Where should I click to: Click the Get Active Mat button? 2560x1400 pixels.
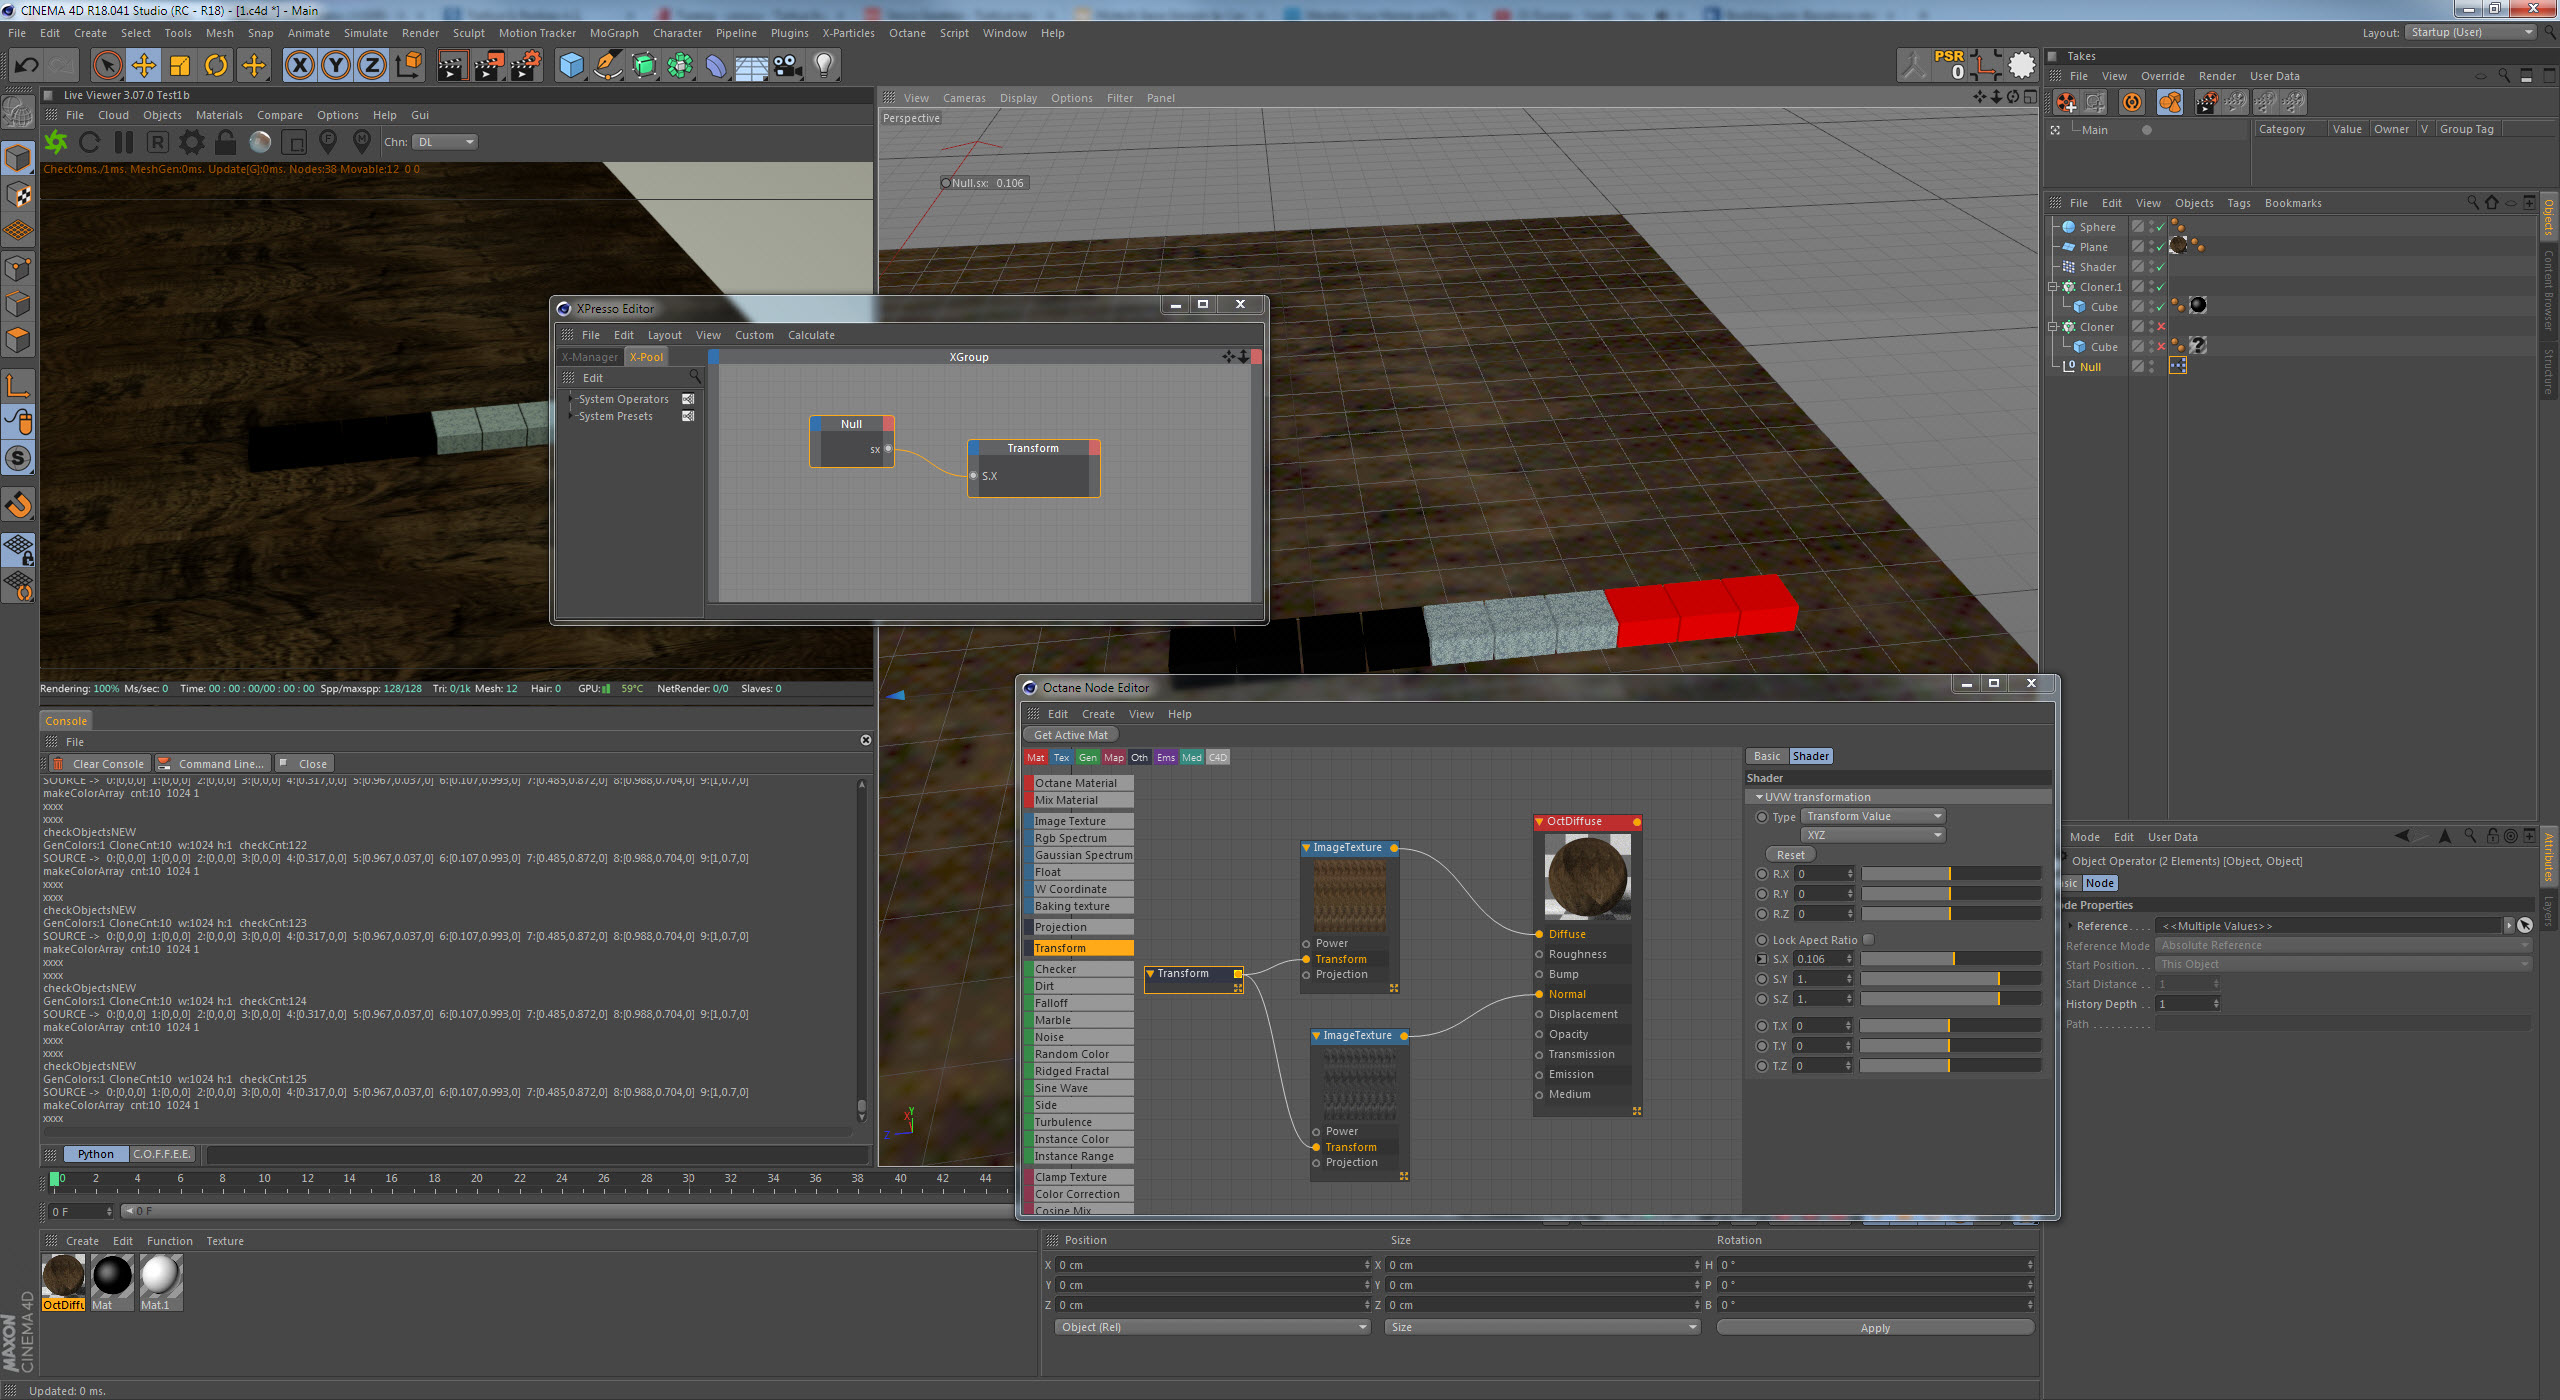tap(1070, 735)
